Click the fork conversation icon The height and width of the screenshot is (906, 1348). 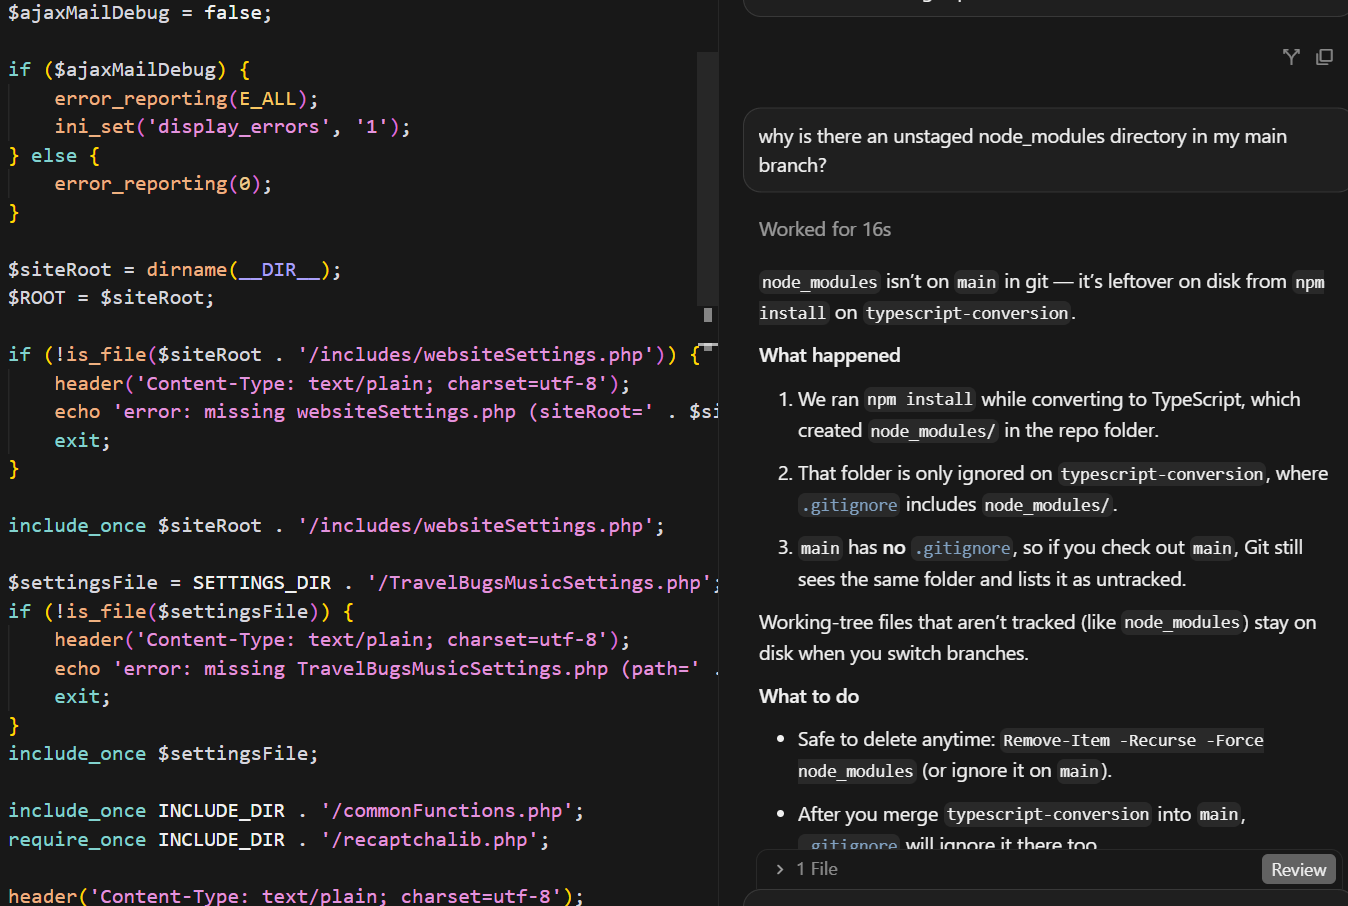point(1291,57)
